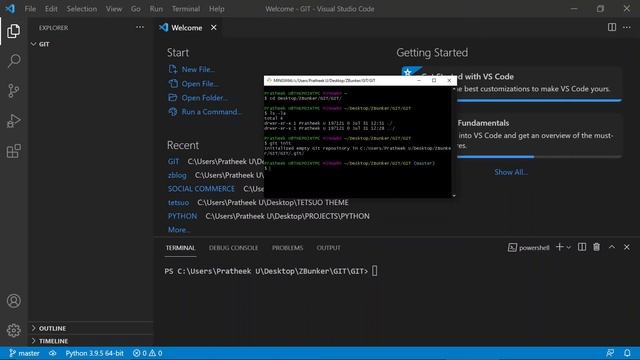
Task: Click the powershell terminal label
Action: click(529, 247)
